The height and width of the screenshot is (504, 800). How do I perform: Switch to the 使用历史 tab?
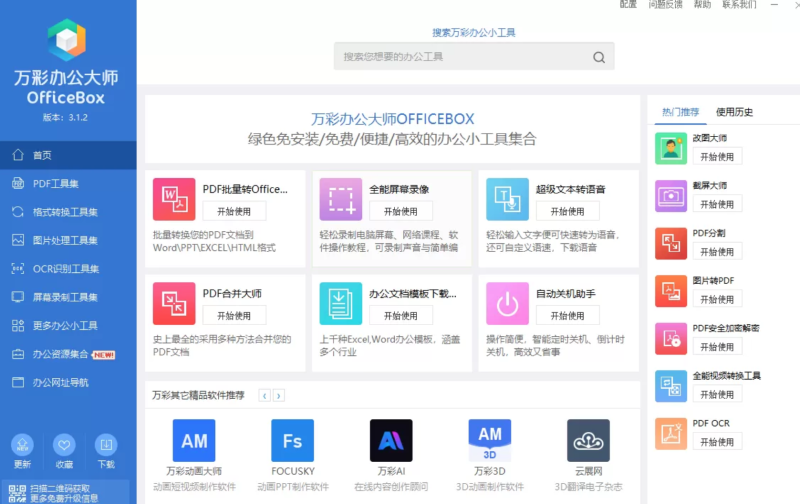pyautogui.click(x=734, y=112)
